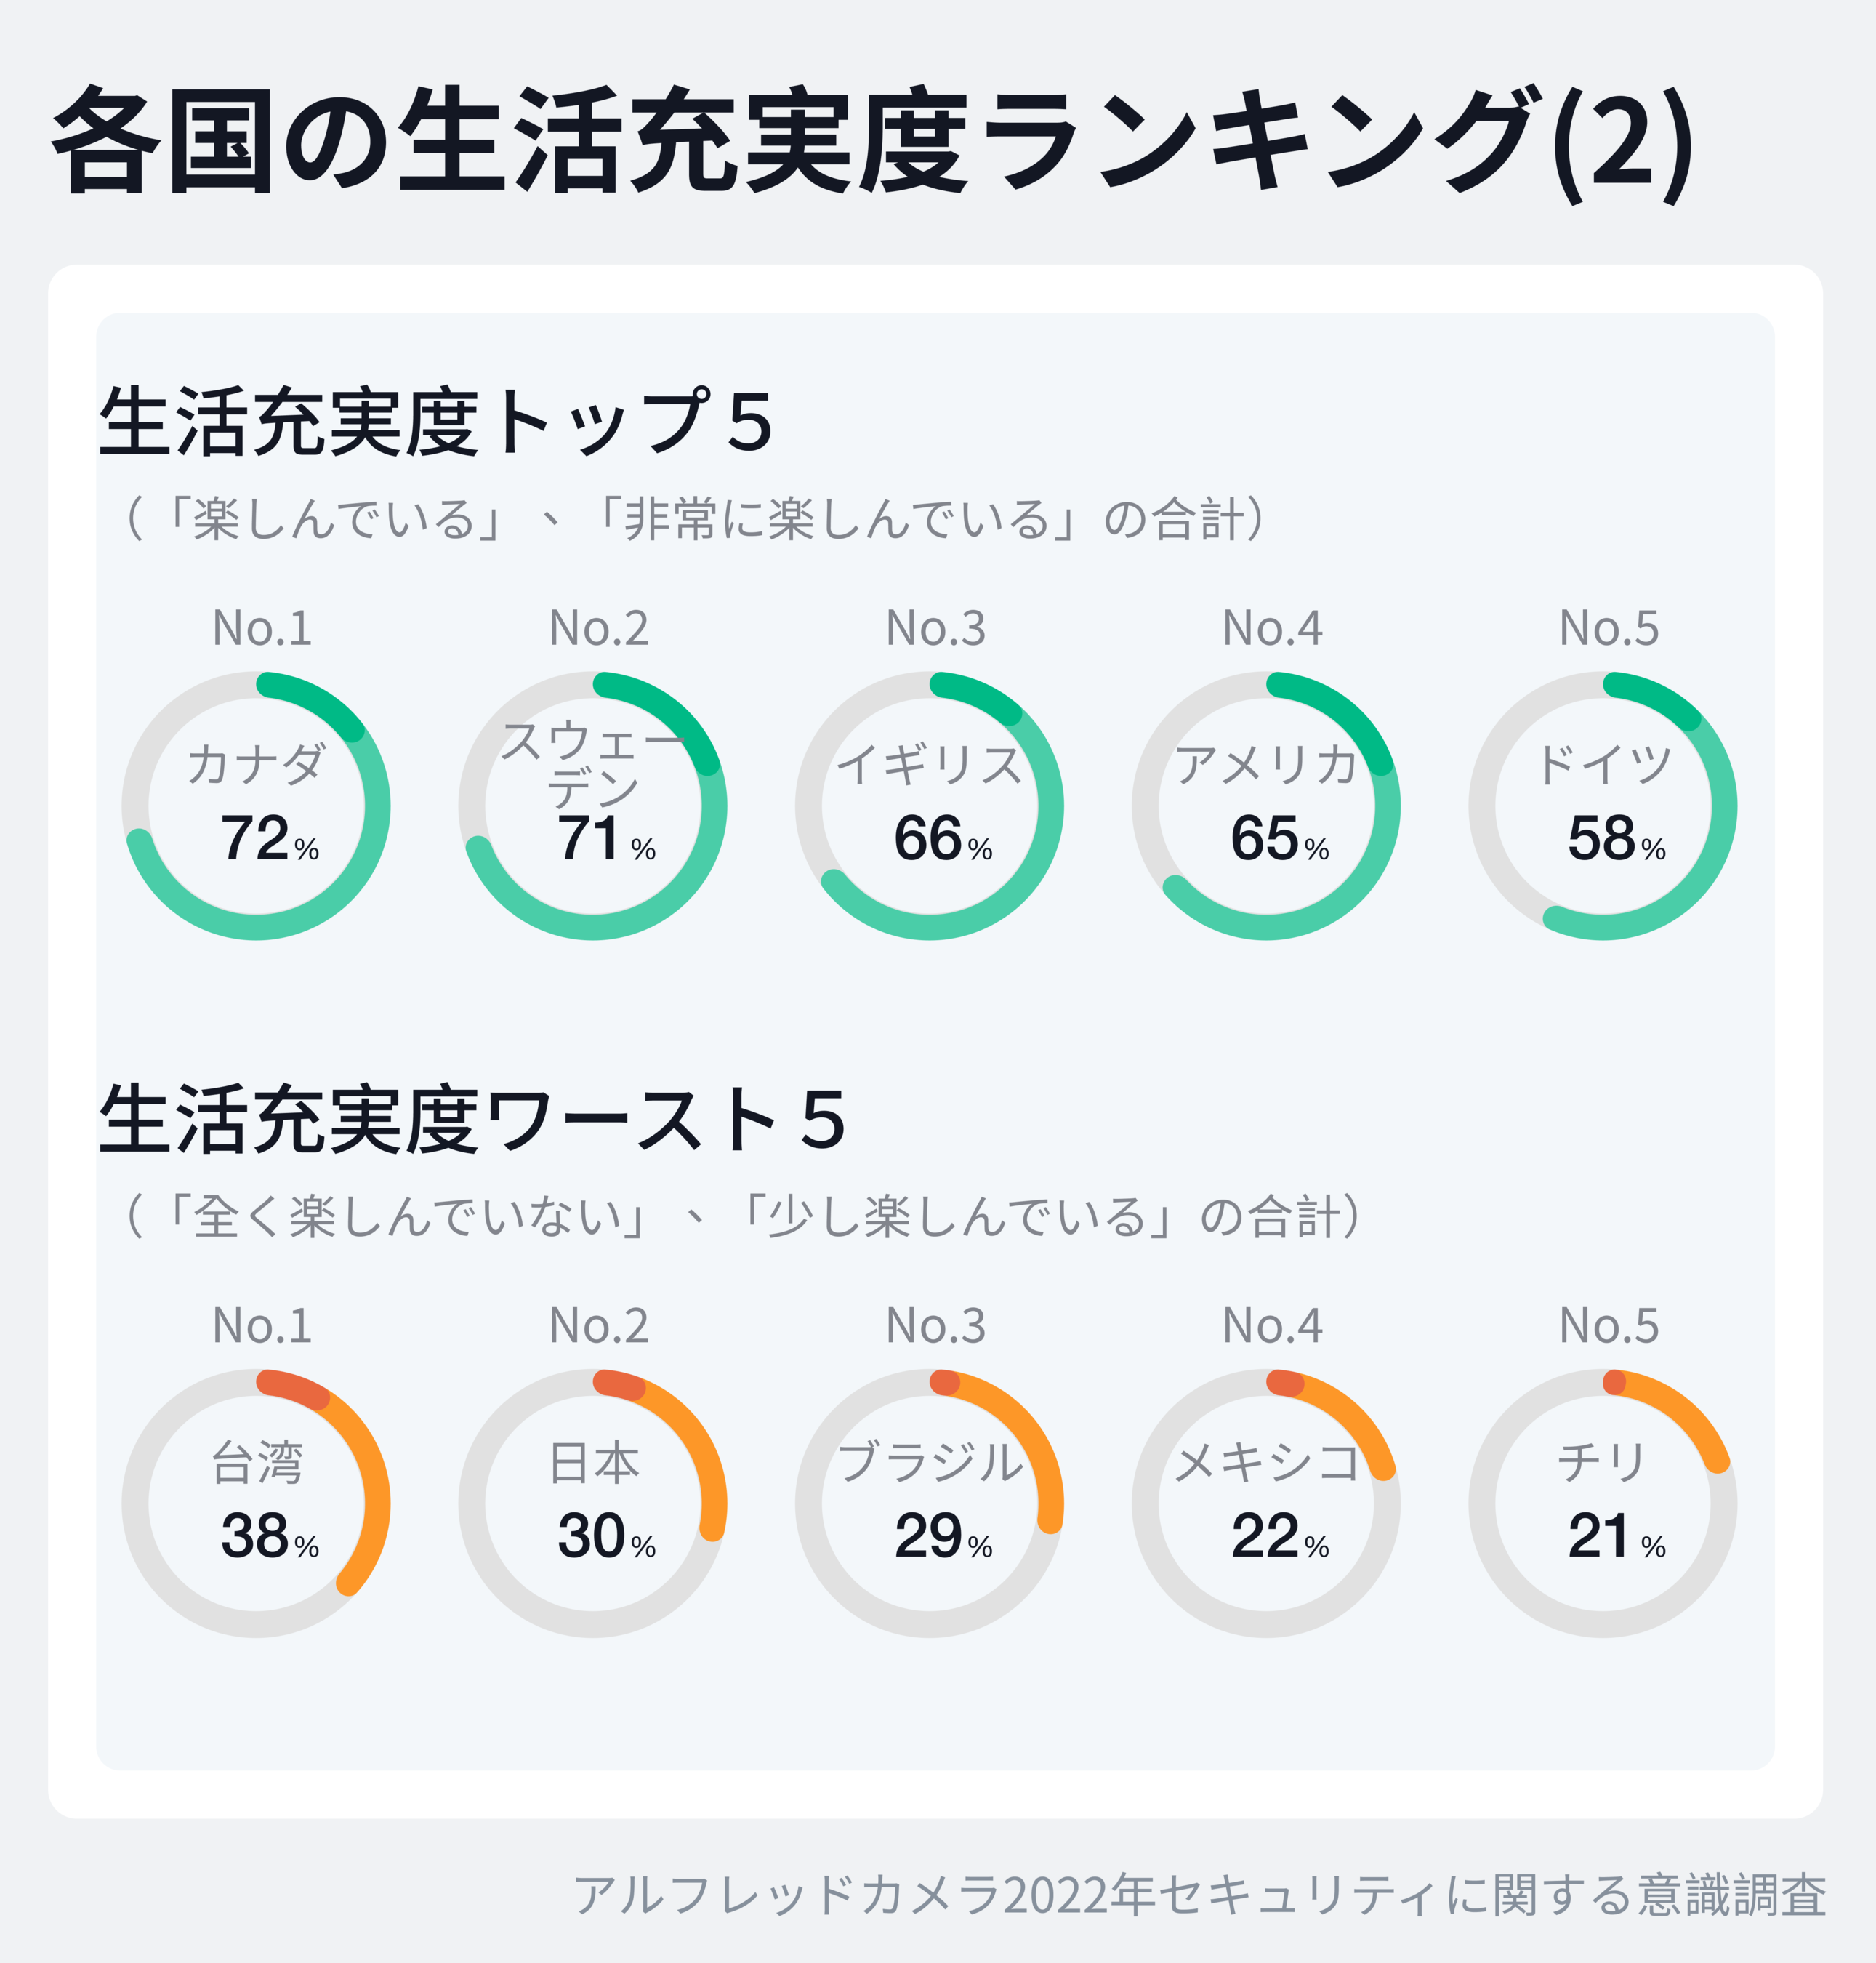The image size is (1876, 1963).
Task: Select the 日本 30% donut chart
Action: coord(593,1503)
